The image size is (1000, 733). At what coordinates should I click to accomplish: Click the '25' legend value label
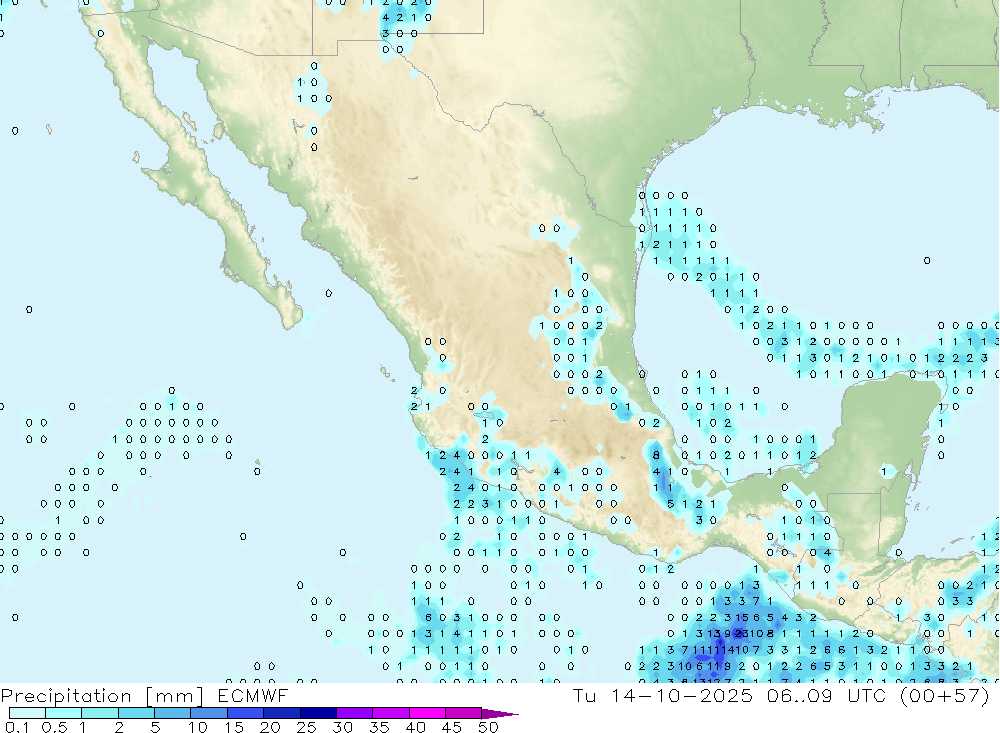pyautogui.click(x=306, y=727)
